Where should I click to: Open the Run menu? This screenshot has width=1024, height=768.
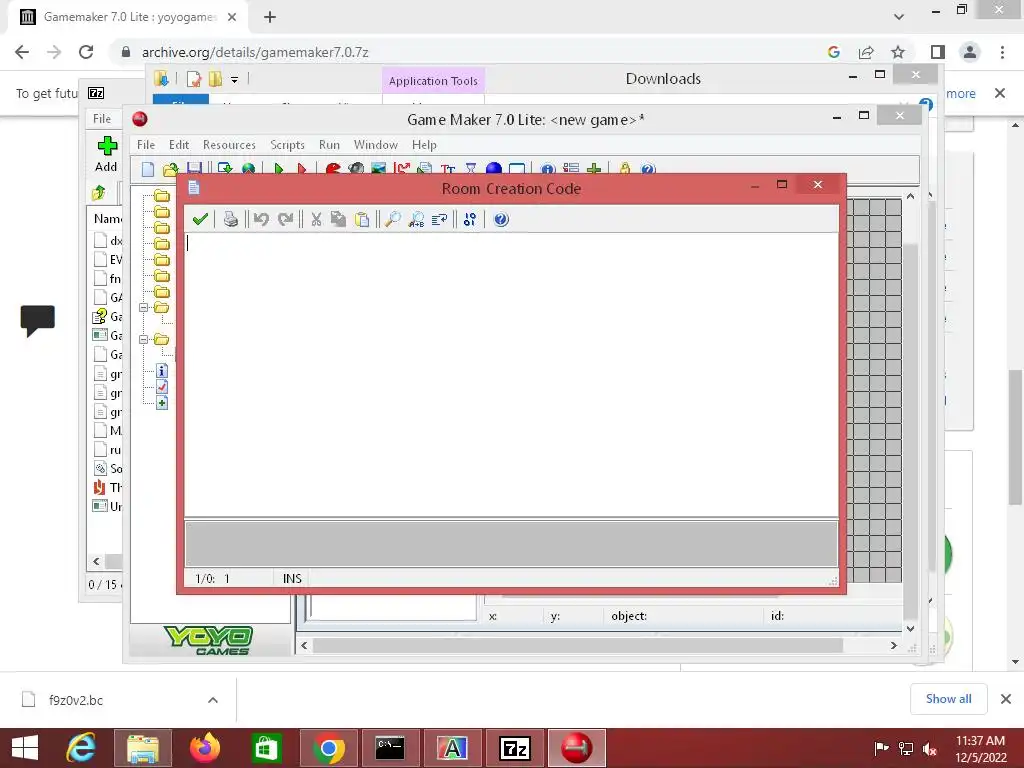pyautogui.click(x=329, y=145)
